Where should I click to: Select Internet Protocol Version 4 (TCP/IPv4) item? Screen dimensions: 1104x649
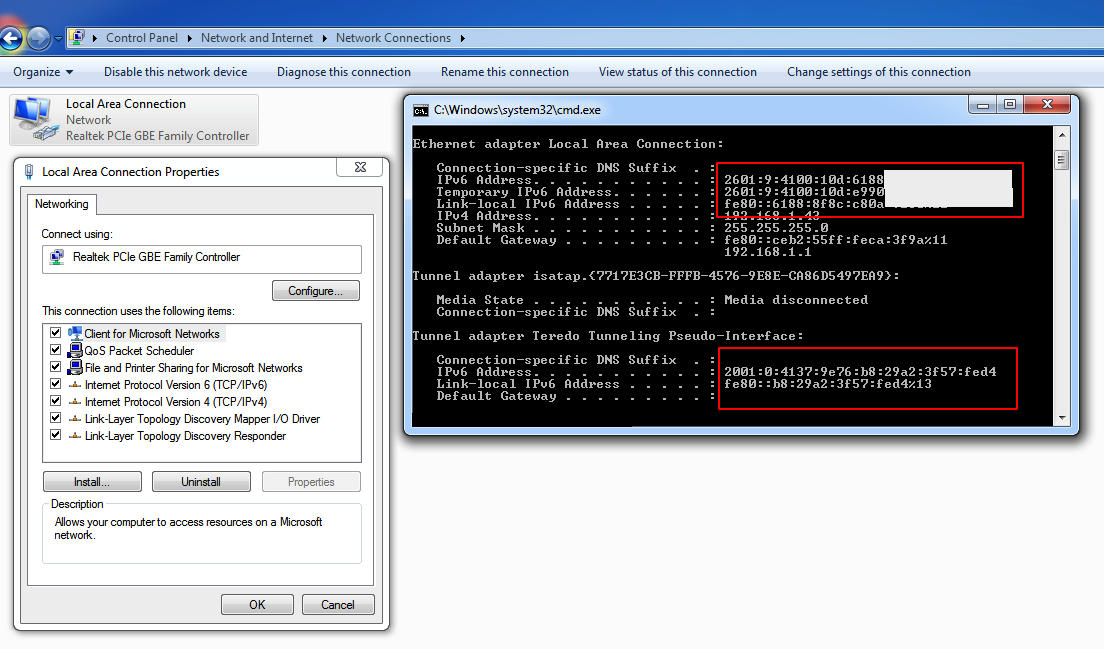[176, 402]
